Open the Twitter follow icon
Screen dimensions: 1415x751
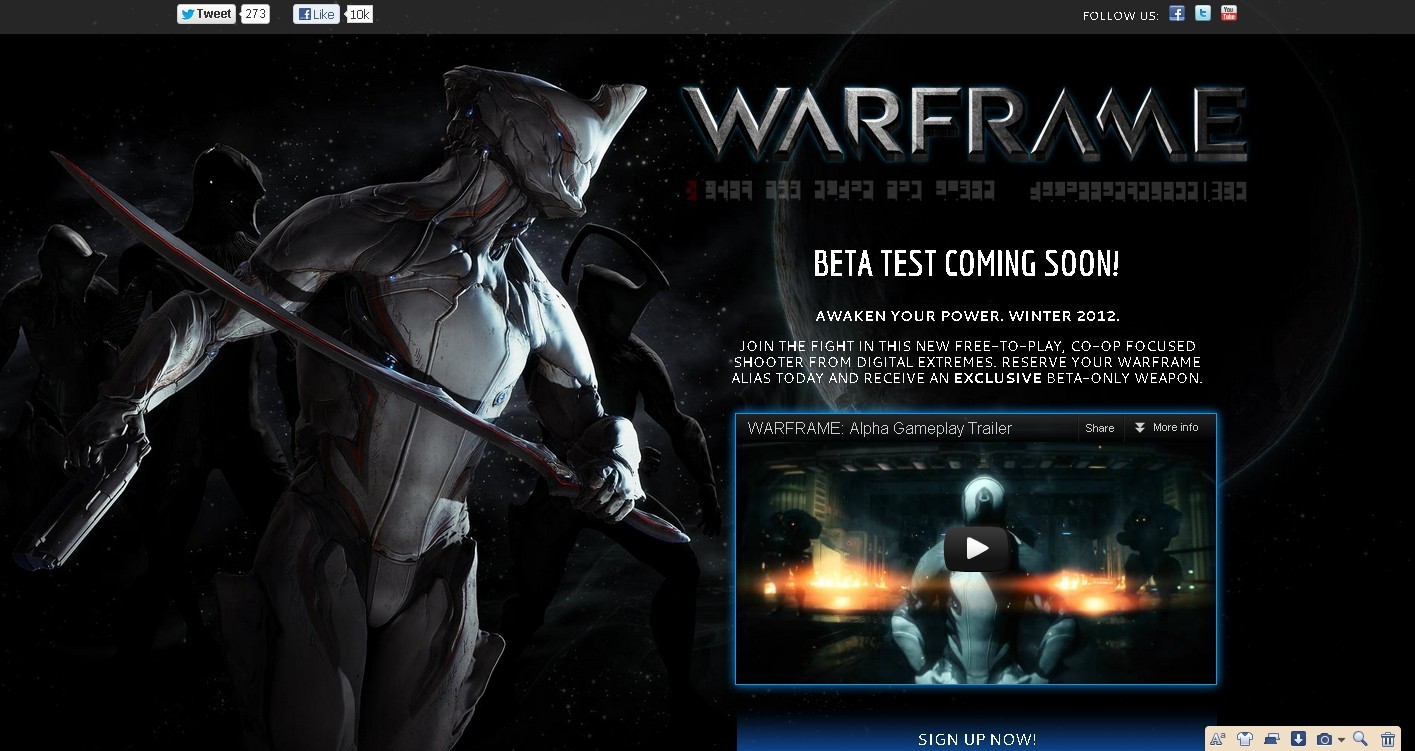coord(1203,14)
